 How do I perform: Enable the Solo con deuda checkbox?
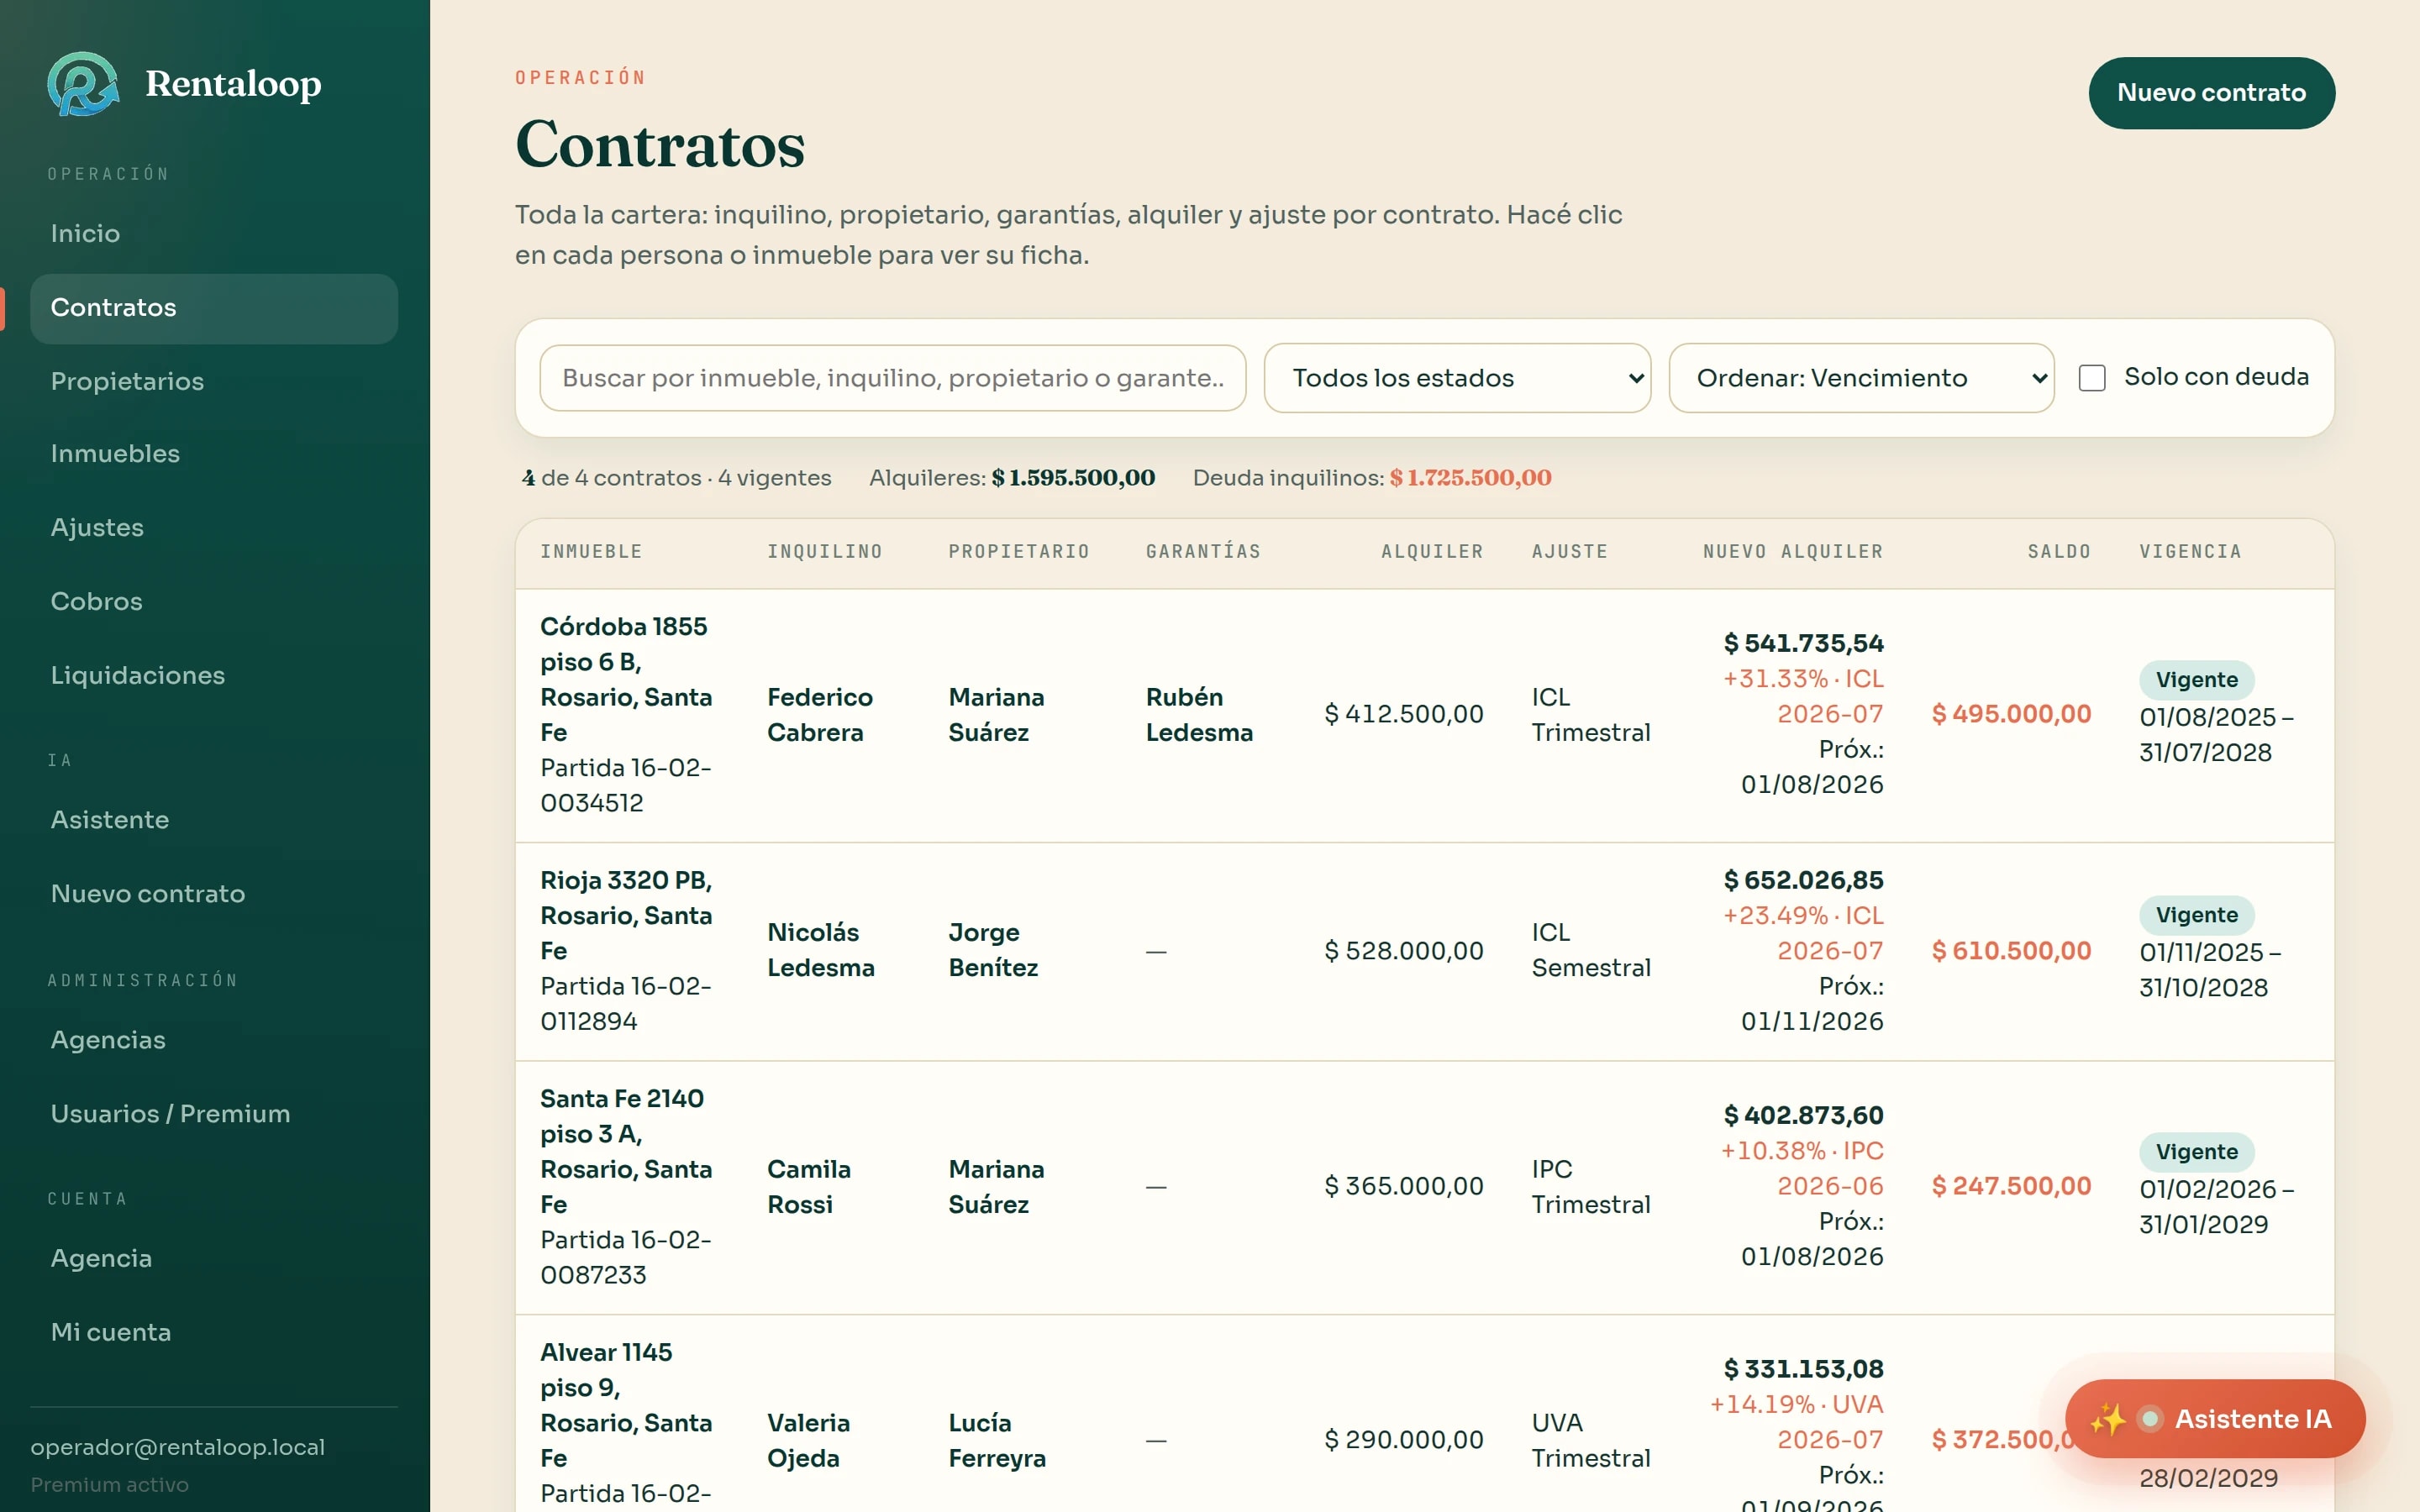tap(2092, 378)
